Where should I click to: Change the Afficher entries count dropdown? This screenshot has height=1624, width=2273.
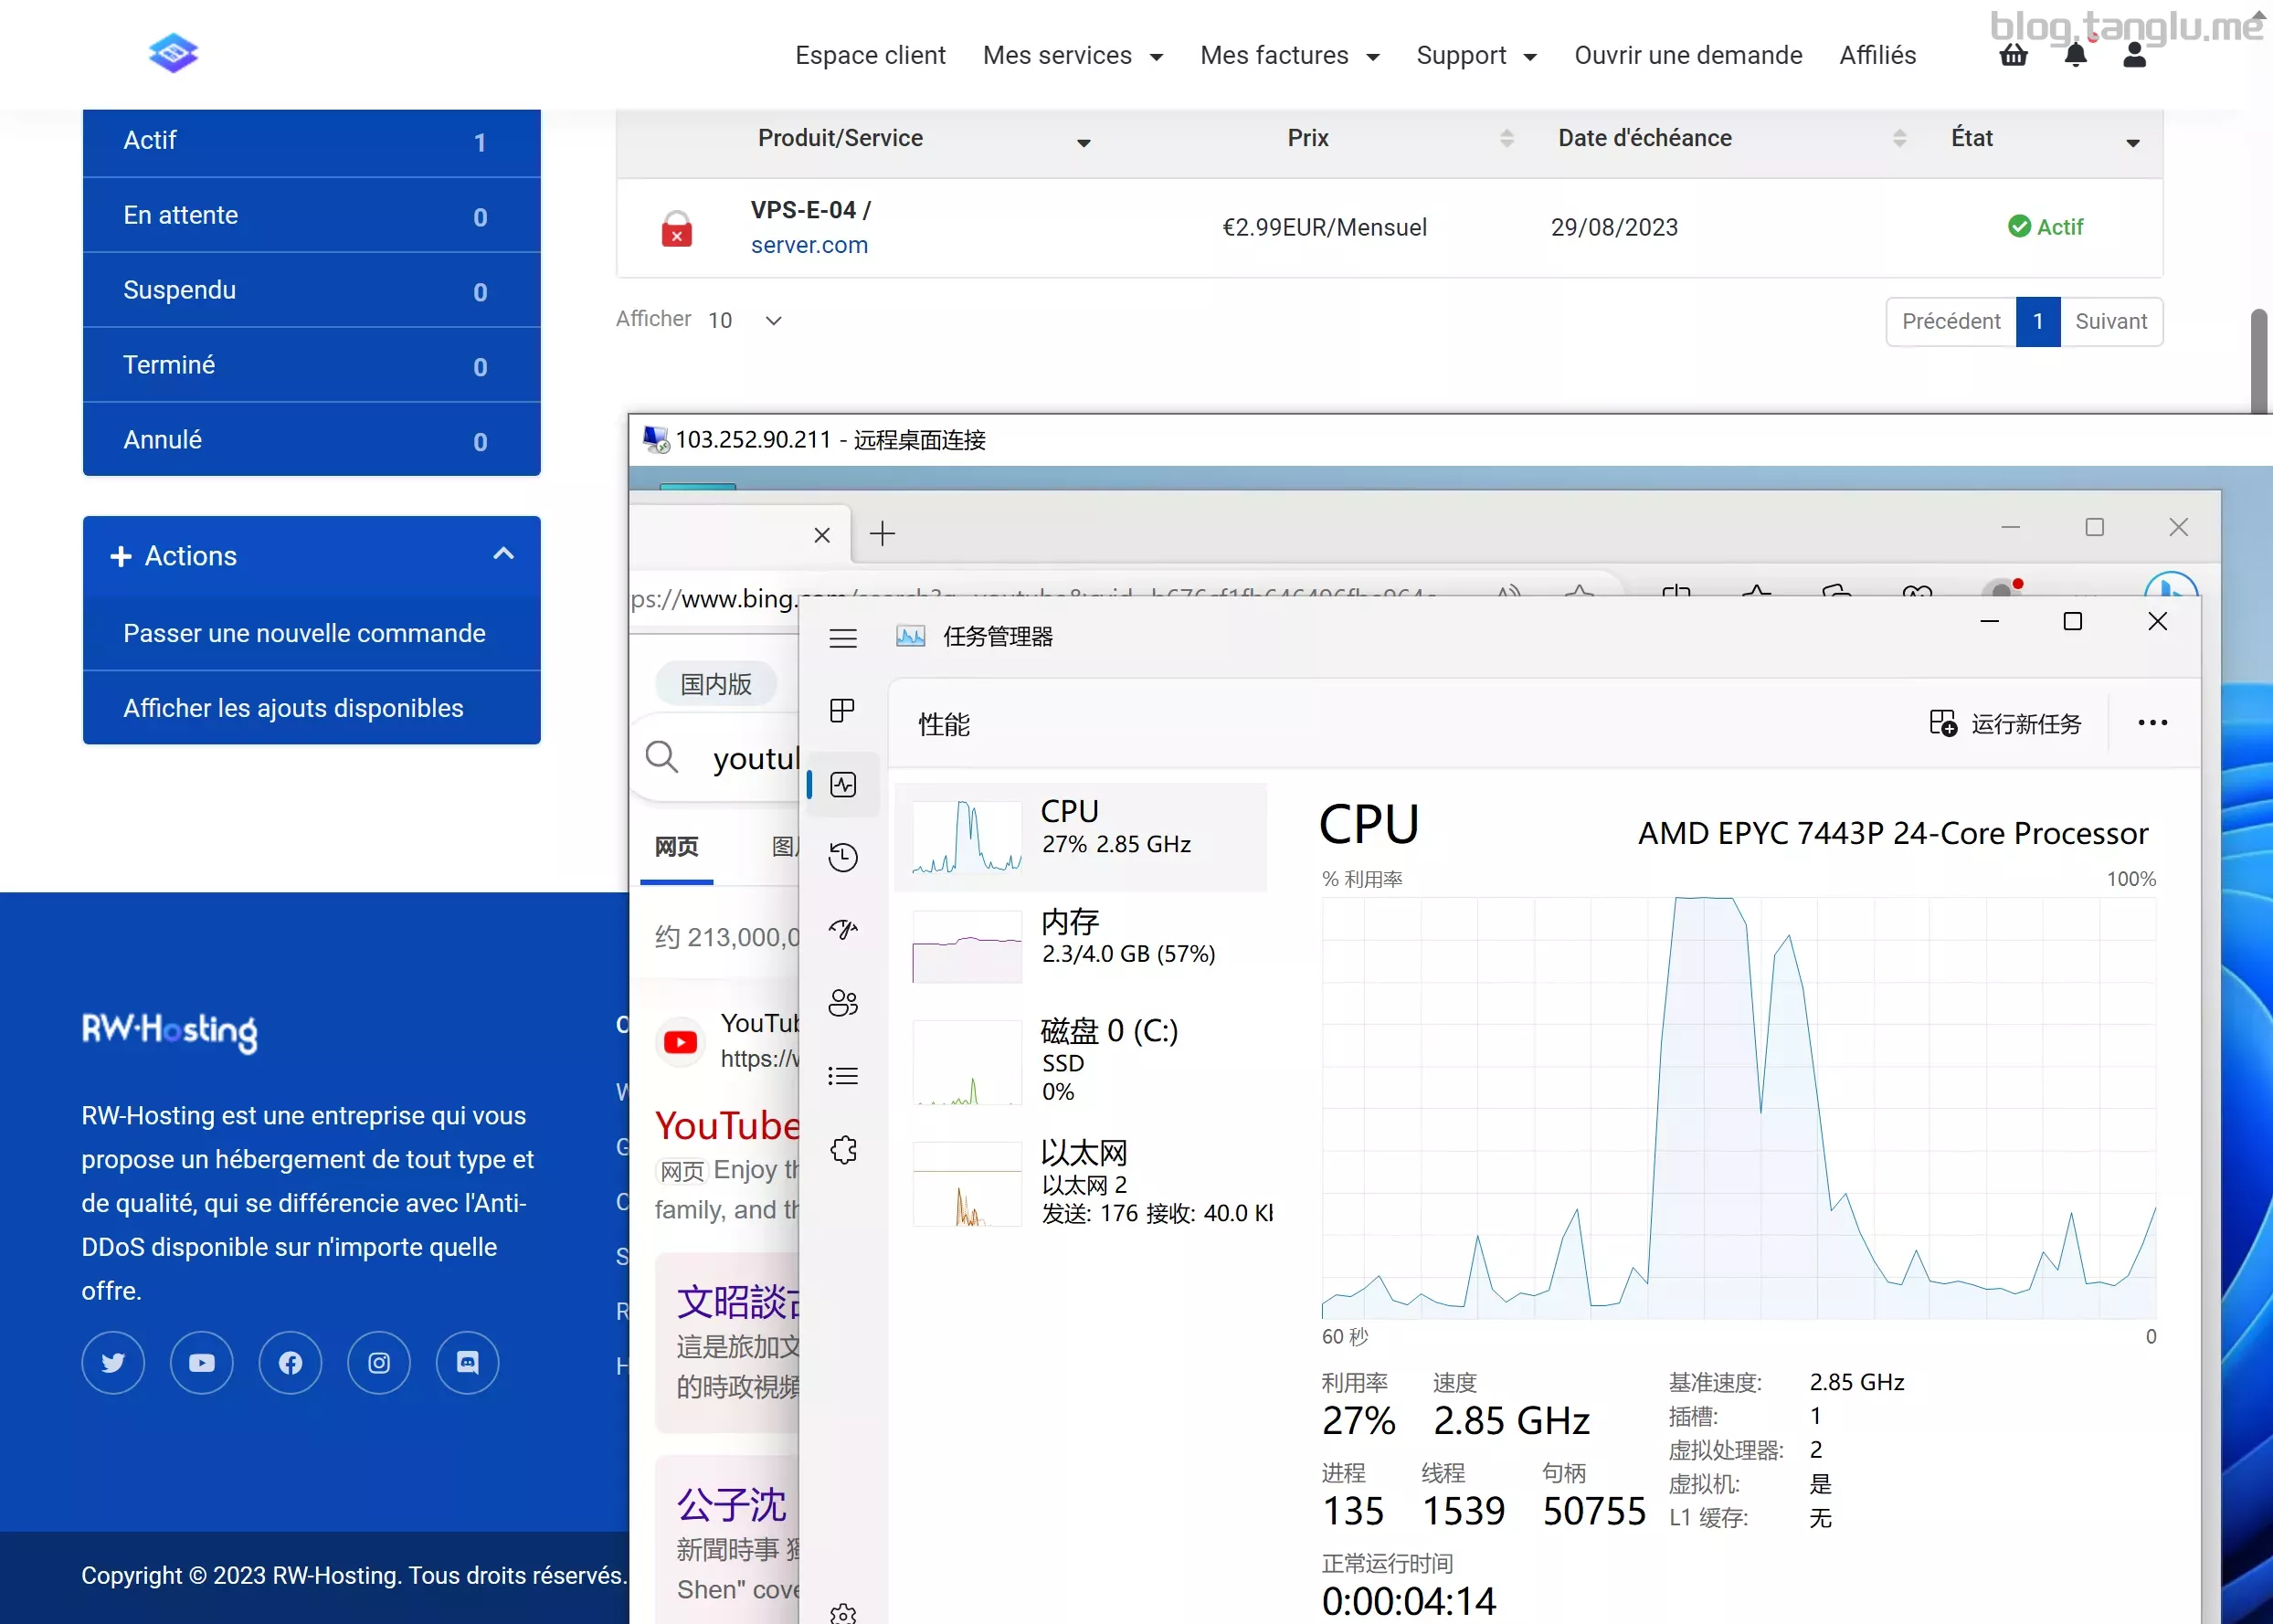click(x=745, y=320)
